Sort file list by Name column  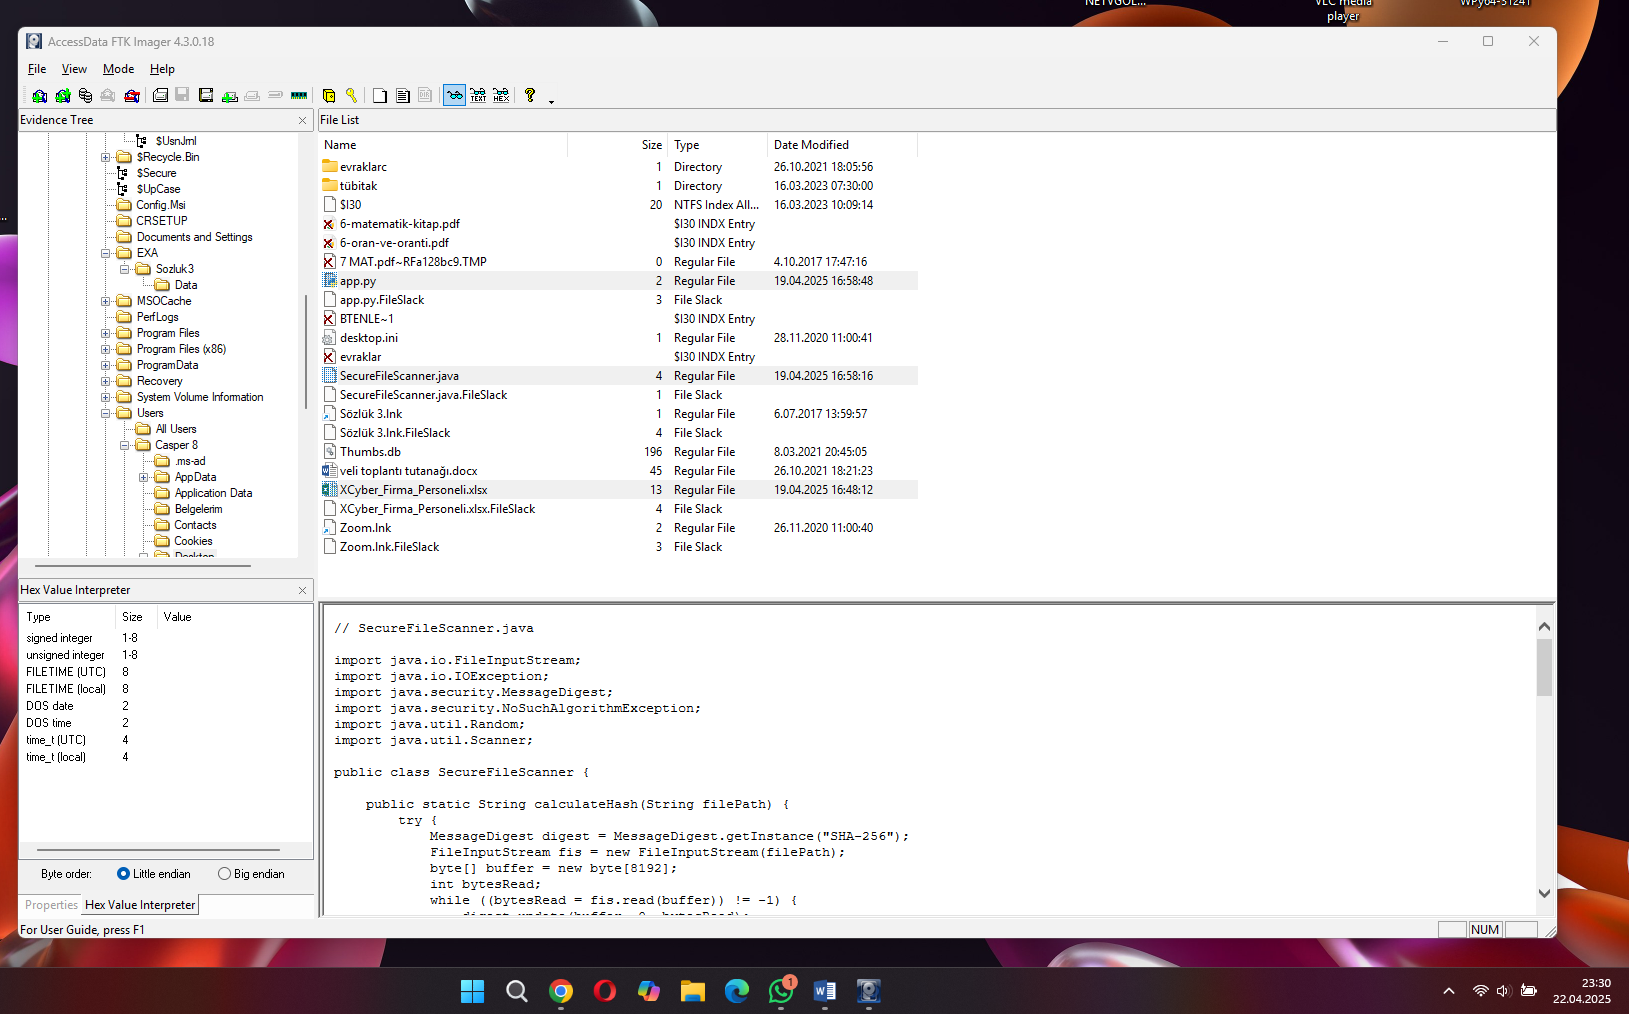point(443,145)
